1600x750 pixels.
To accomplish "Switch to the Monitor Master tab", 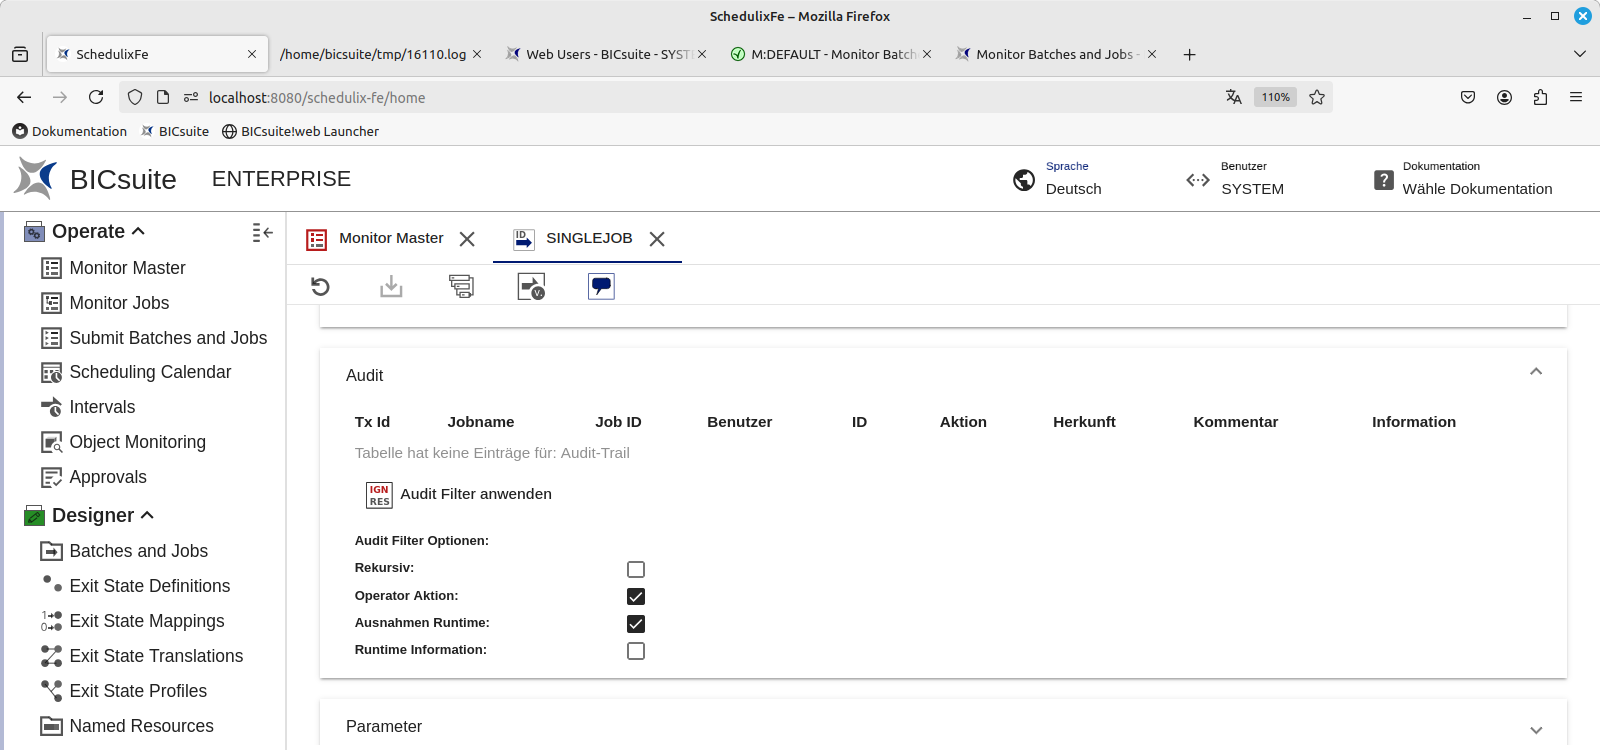I will pos(390,238).
